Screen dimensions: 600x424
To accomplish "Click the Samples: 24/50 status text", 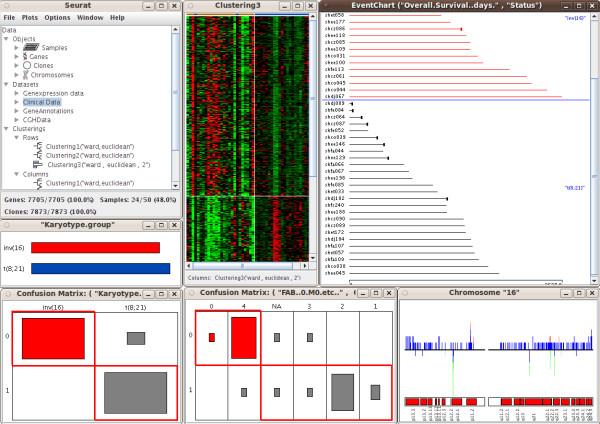I will point(138,200).
